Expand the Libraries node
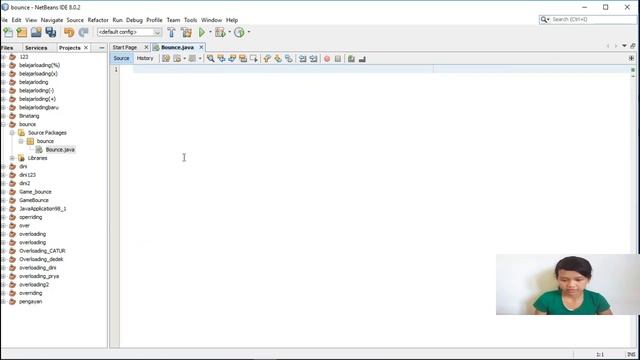This screenshot has width=640, height=360. (12, 158)
